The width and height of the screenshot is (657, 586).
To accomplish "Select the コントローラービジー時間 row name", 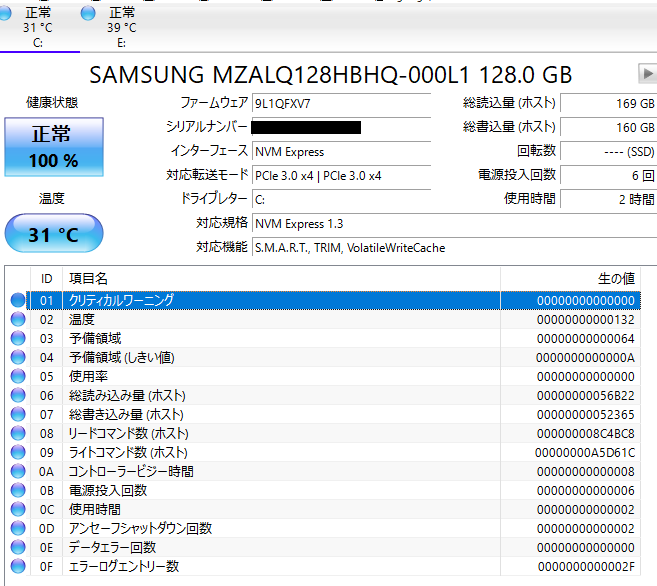I will coord(131,471).
